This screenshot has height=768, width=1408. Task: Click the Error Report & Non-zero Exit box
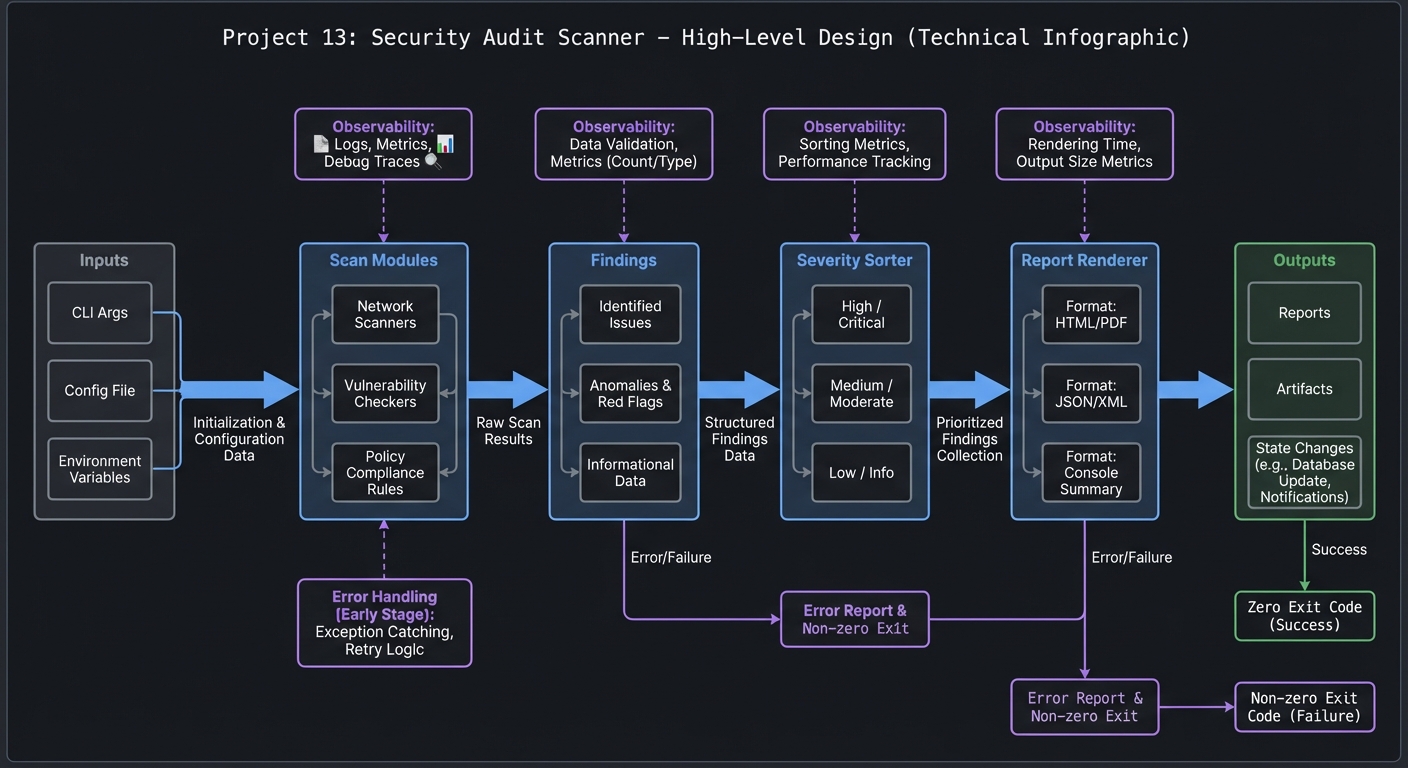pos(855,619)
